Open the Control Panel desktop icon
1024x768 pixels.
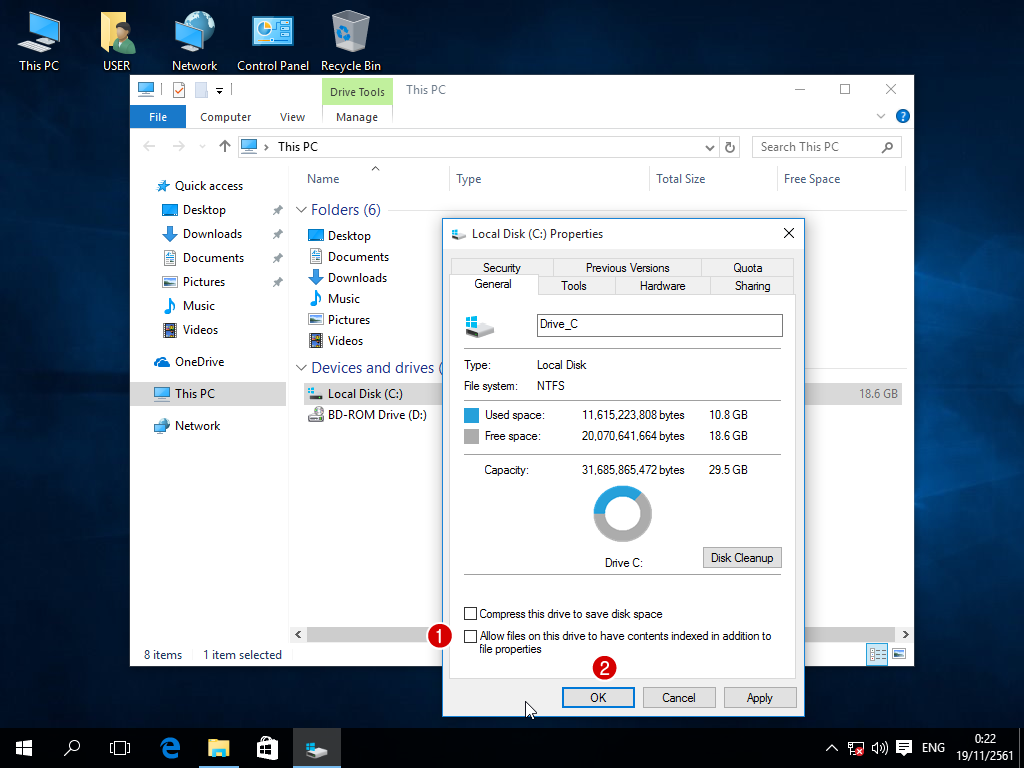273,40
